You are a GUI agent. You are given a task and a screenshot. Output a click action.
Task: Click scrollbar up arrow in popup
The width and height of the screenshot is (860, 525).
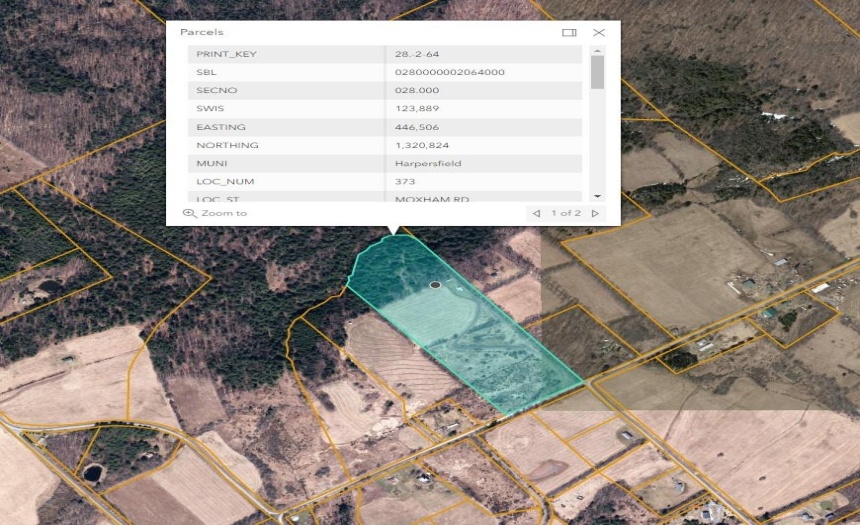597,49
